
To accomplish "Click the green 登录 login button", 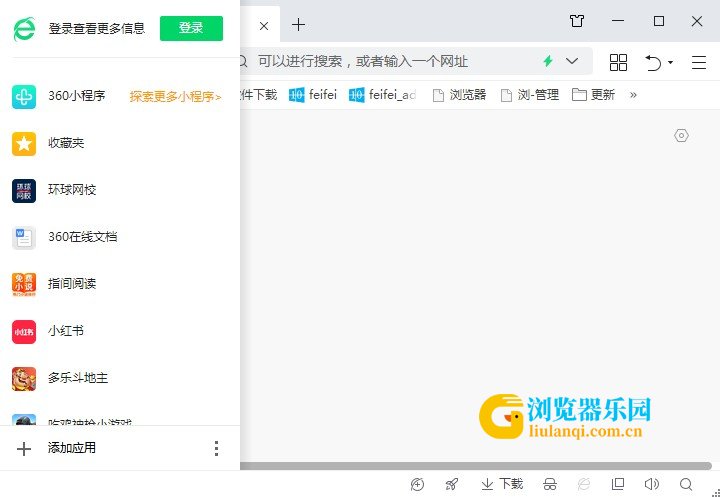I will click(191, 28).
